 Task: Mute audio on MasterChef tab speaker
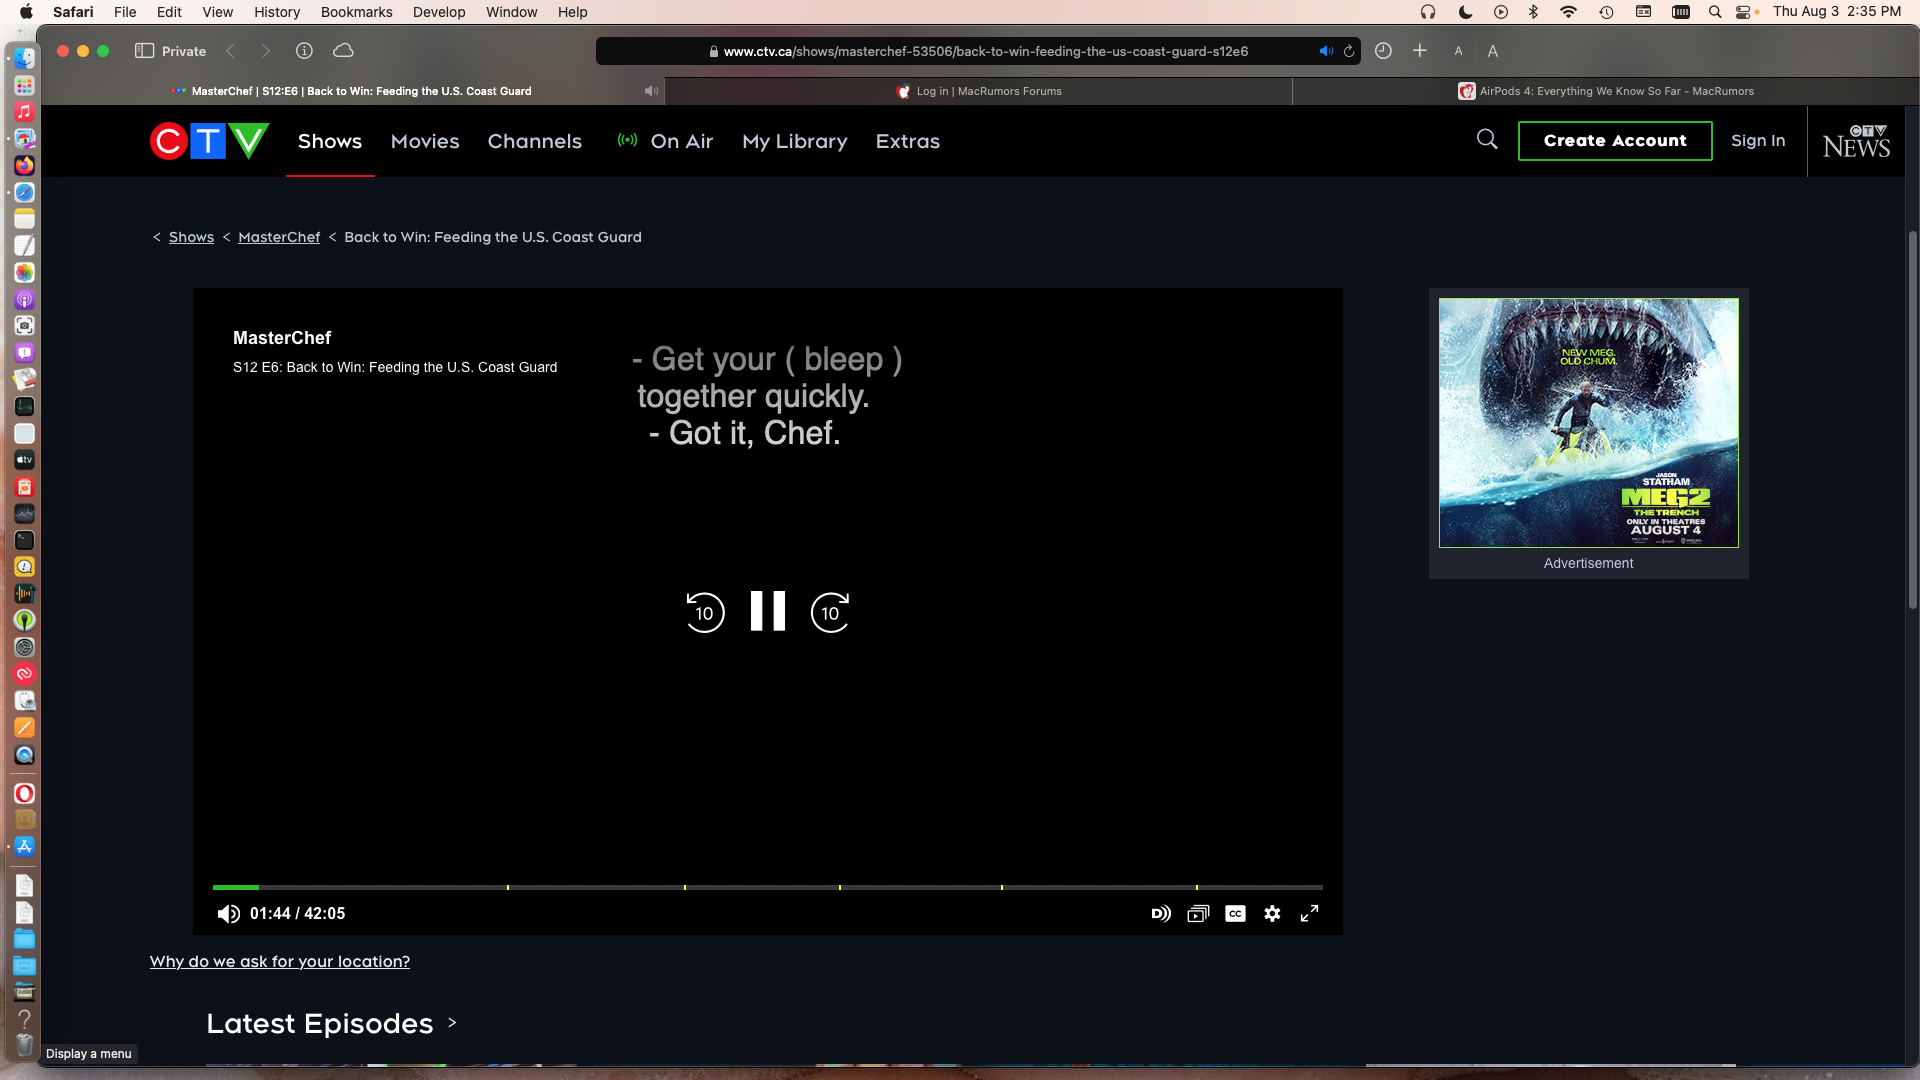pyautogui.click(x=651, y=91)
